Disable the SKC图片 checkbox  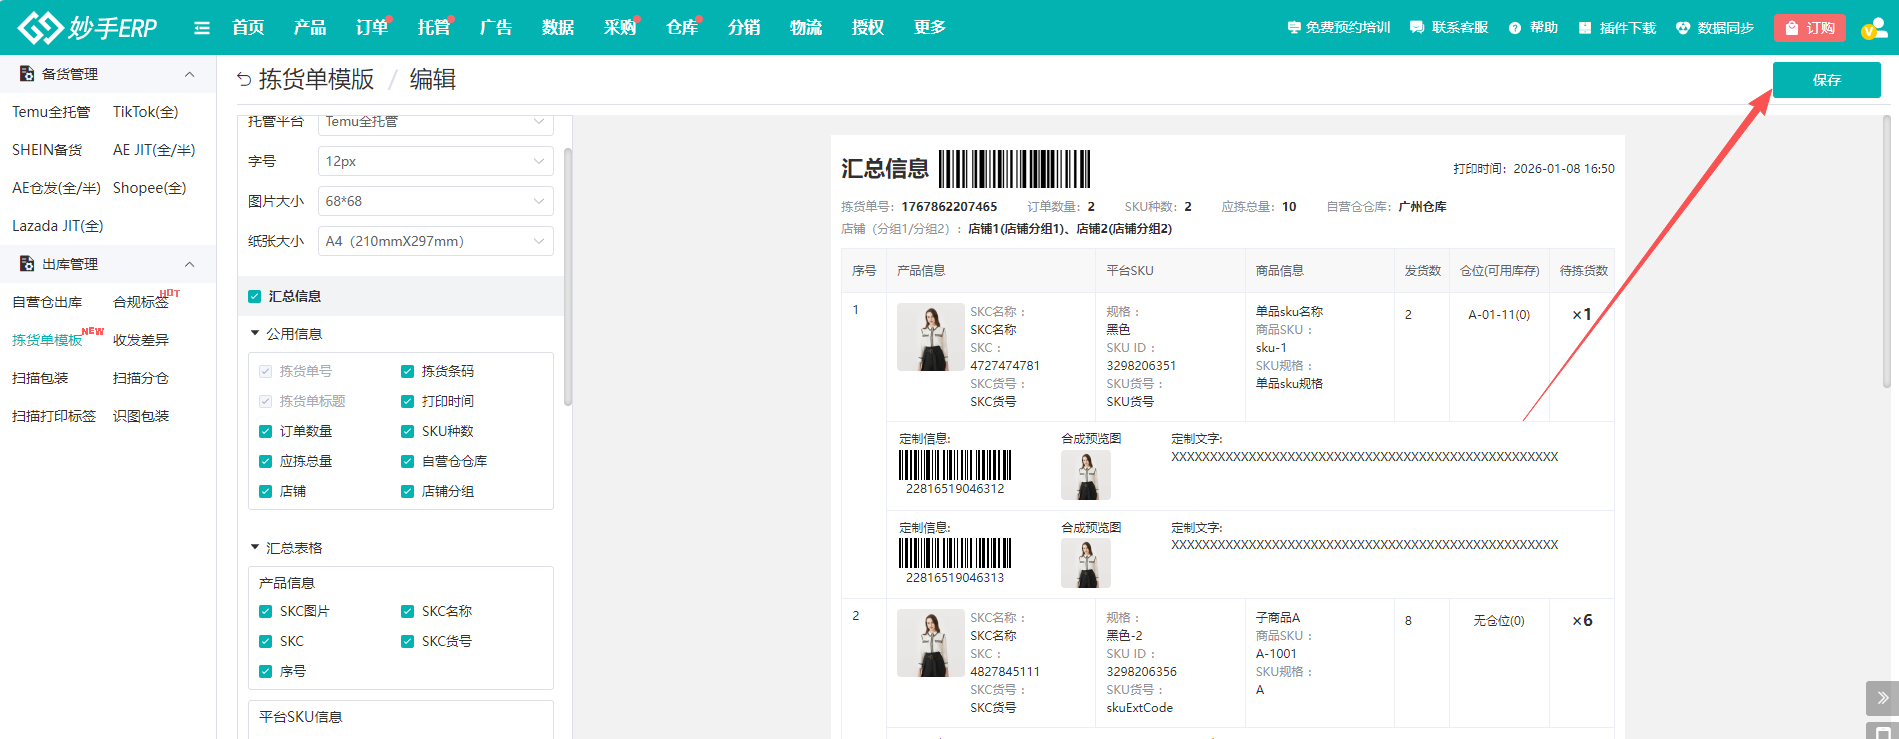pyautogui.click(x=265, y=611)
